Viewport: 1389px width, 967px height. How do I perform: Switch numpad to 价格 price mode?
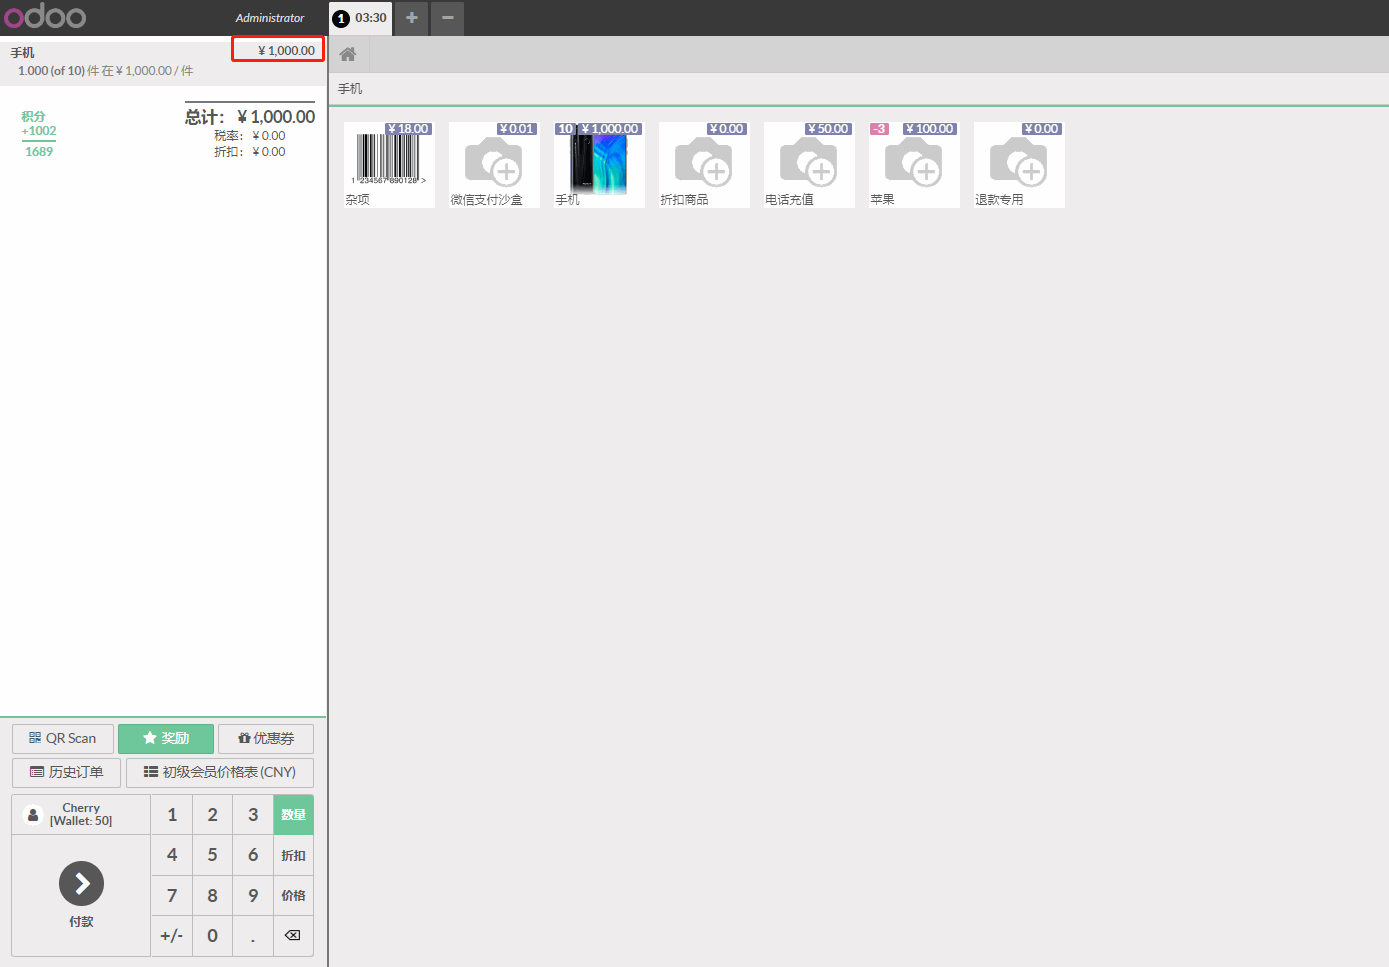click(293, 896)
